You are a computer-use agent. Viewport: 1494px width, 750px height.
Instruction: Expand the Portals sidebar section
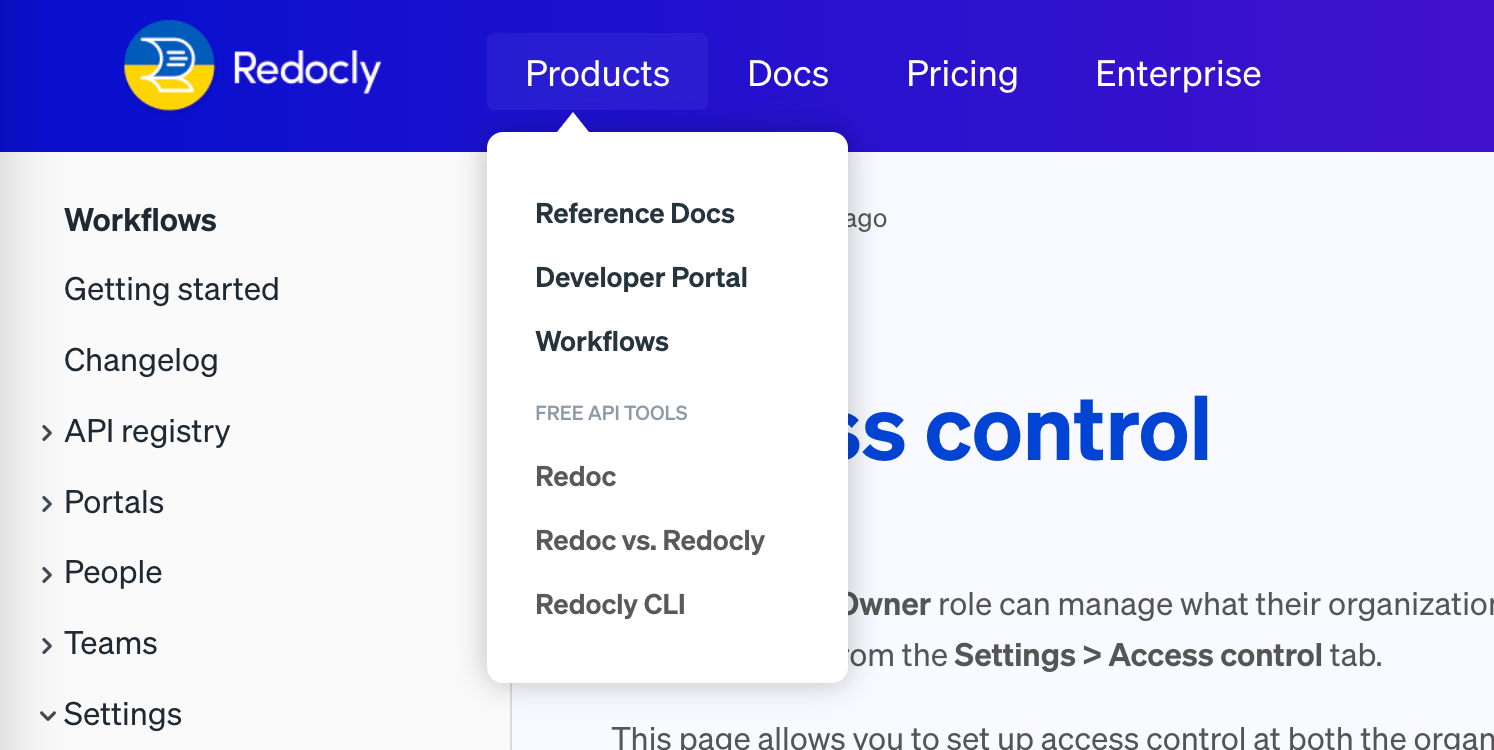47,503
